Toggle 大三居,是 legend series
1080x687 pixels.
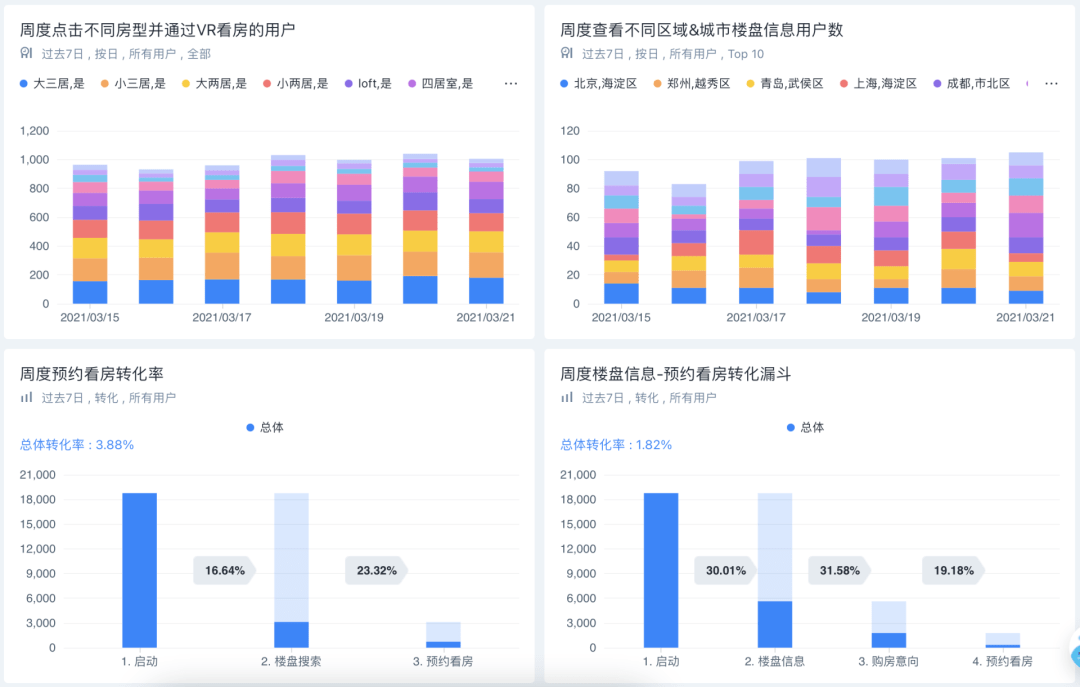52,83
